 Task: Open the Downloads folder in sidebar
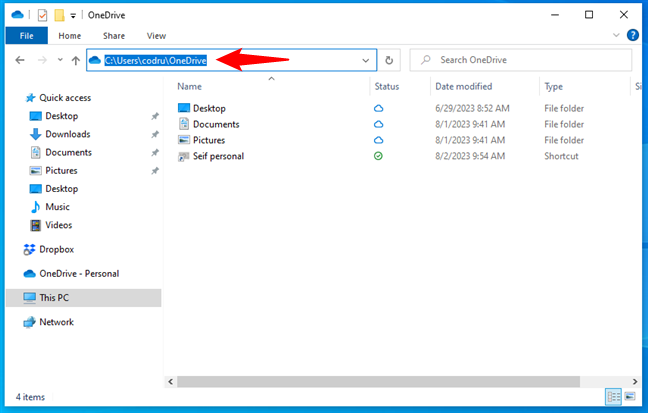tap(67, 134)
